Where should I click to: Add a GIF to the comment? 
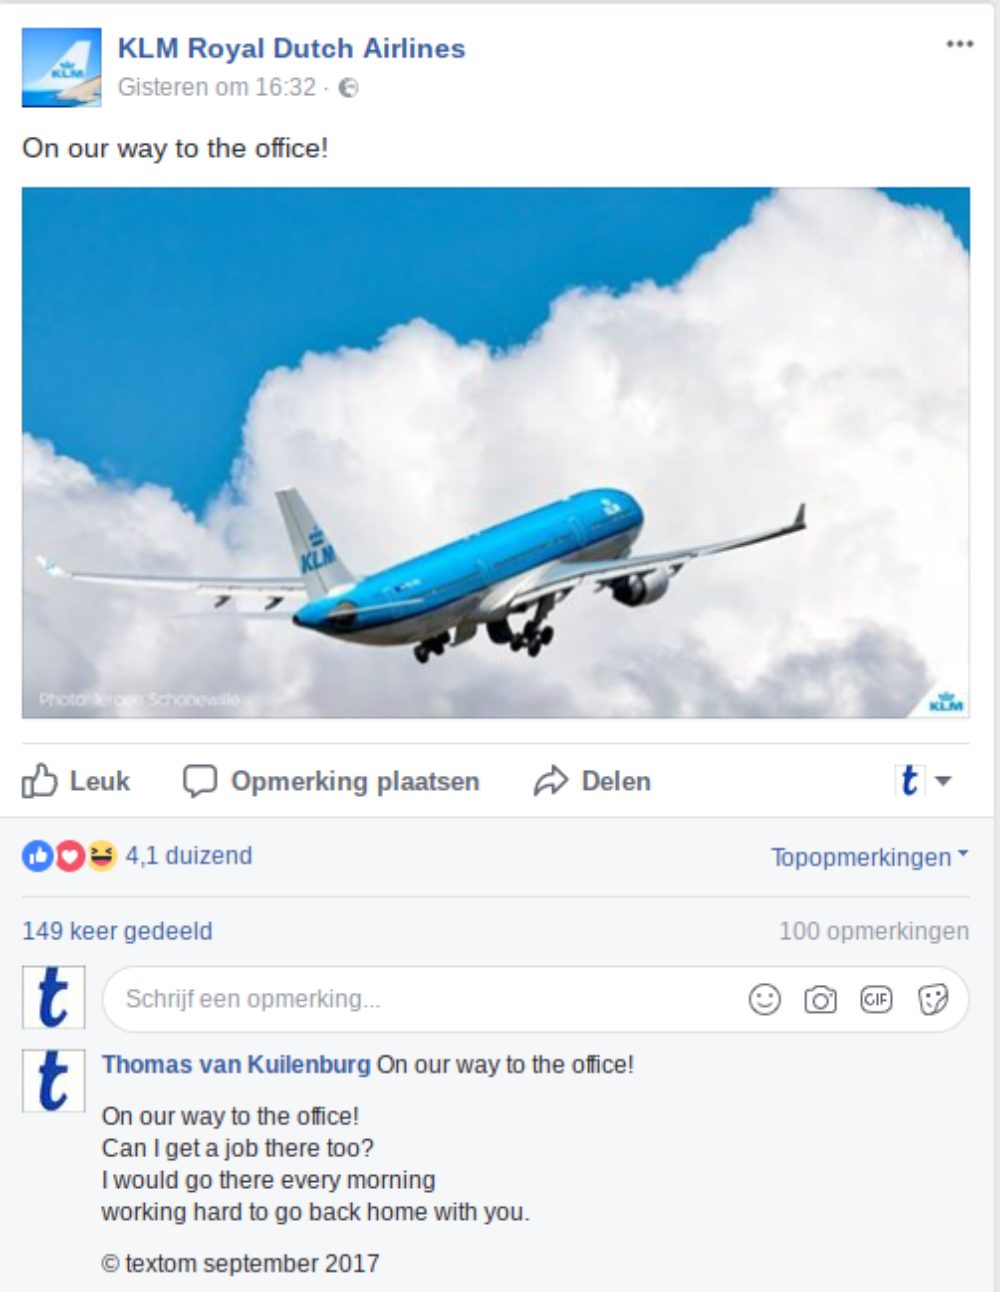pos(876,999)
